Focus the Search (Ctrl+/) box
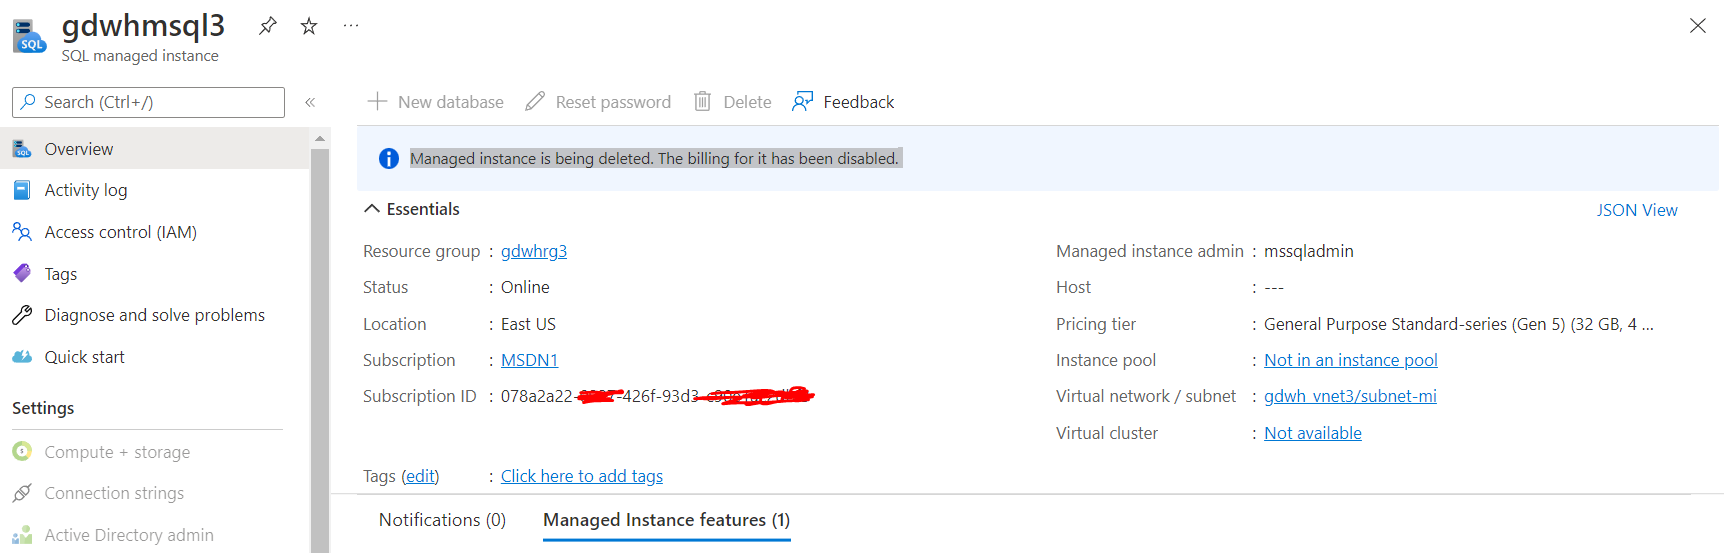Screen dimensions: 1724x553 [x=148, y=102]
